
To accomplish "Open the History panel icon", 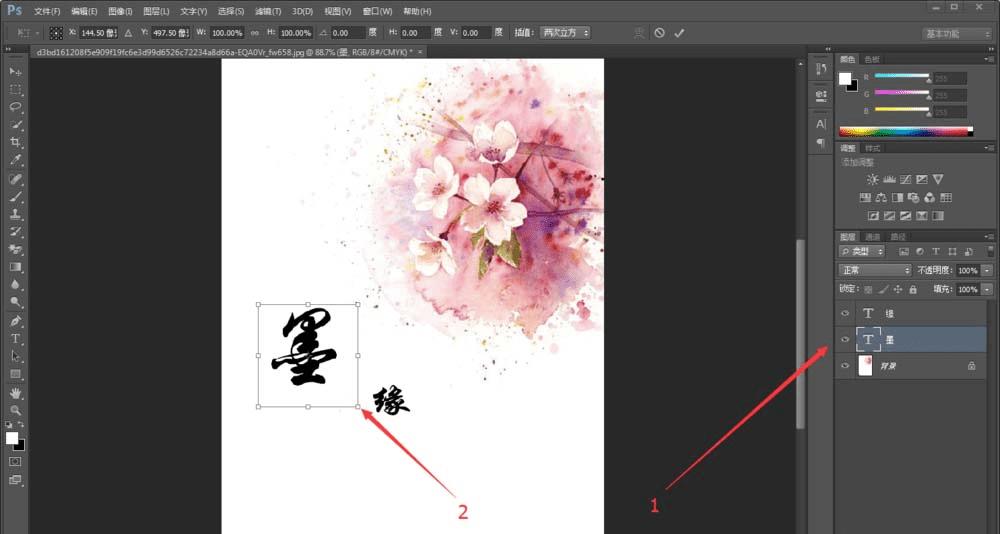I will pyautogui.click(x=821, y=68).
